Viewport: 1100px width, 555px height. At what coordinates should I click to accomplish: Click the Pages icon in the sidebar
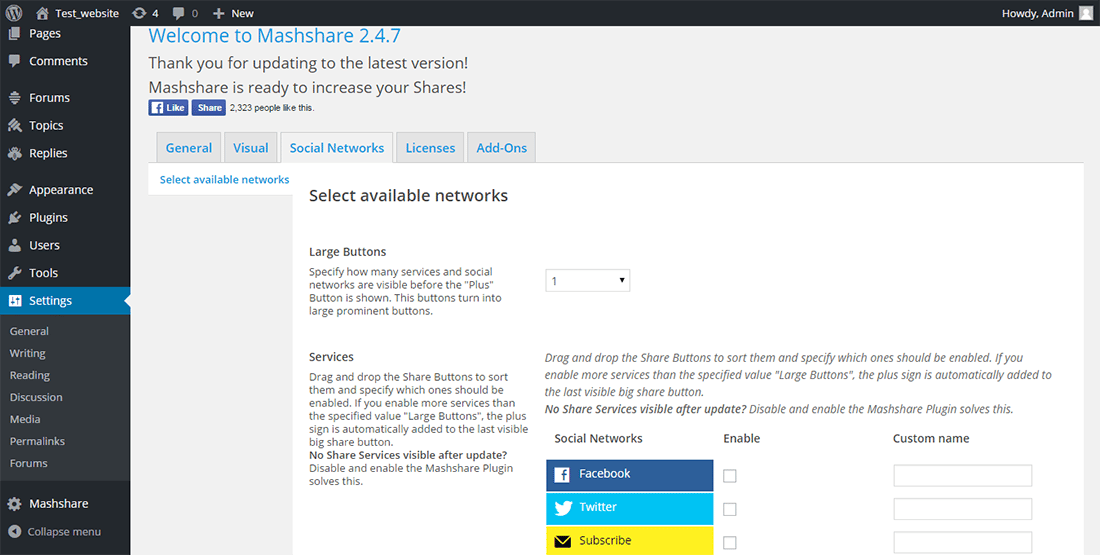14,33
